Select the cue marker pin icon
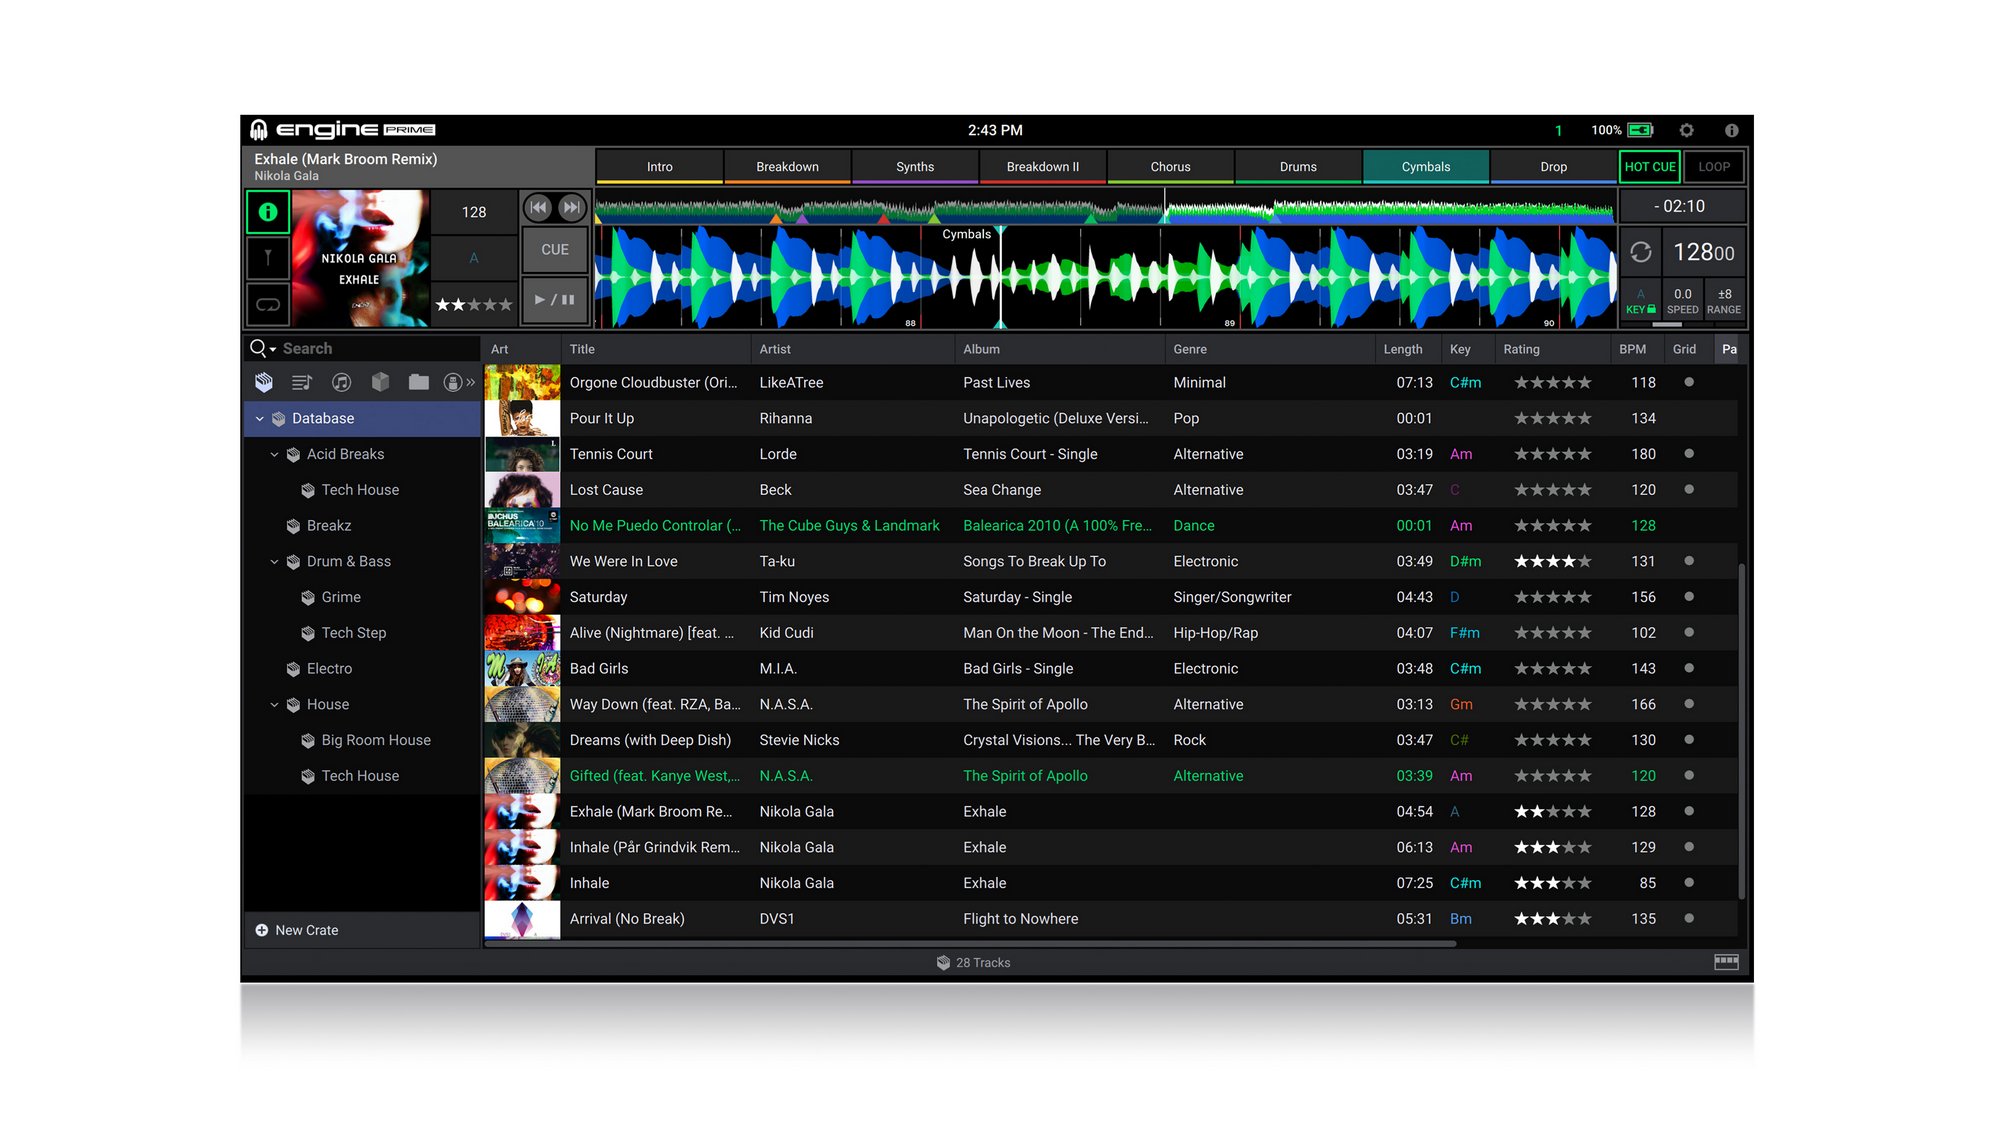This screenshot has width=2000, height=1125. [x=268, y=258]
